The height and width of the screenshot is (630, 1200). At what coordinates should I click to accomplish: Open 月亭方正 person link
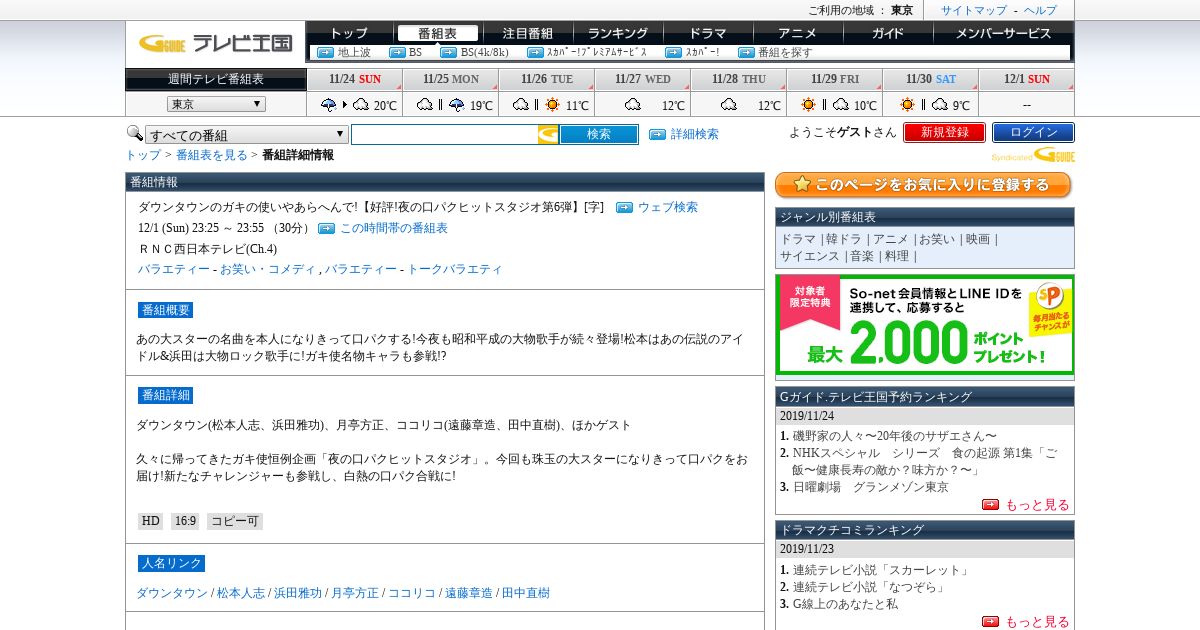pyautogui.click(x=355, y=593)
